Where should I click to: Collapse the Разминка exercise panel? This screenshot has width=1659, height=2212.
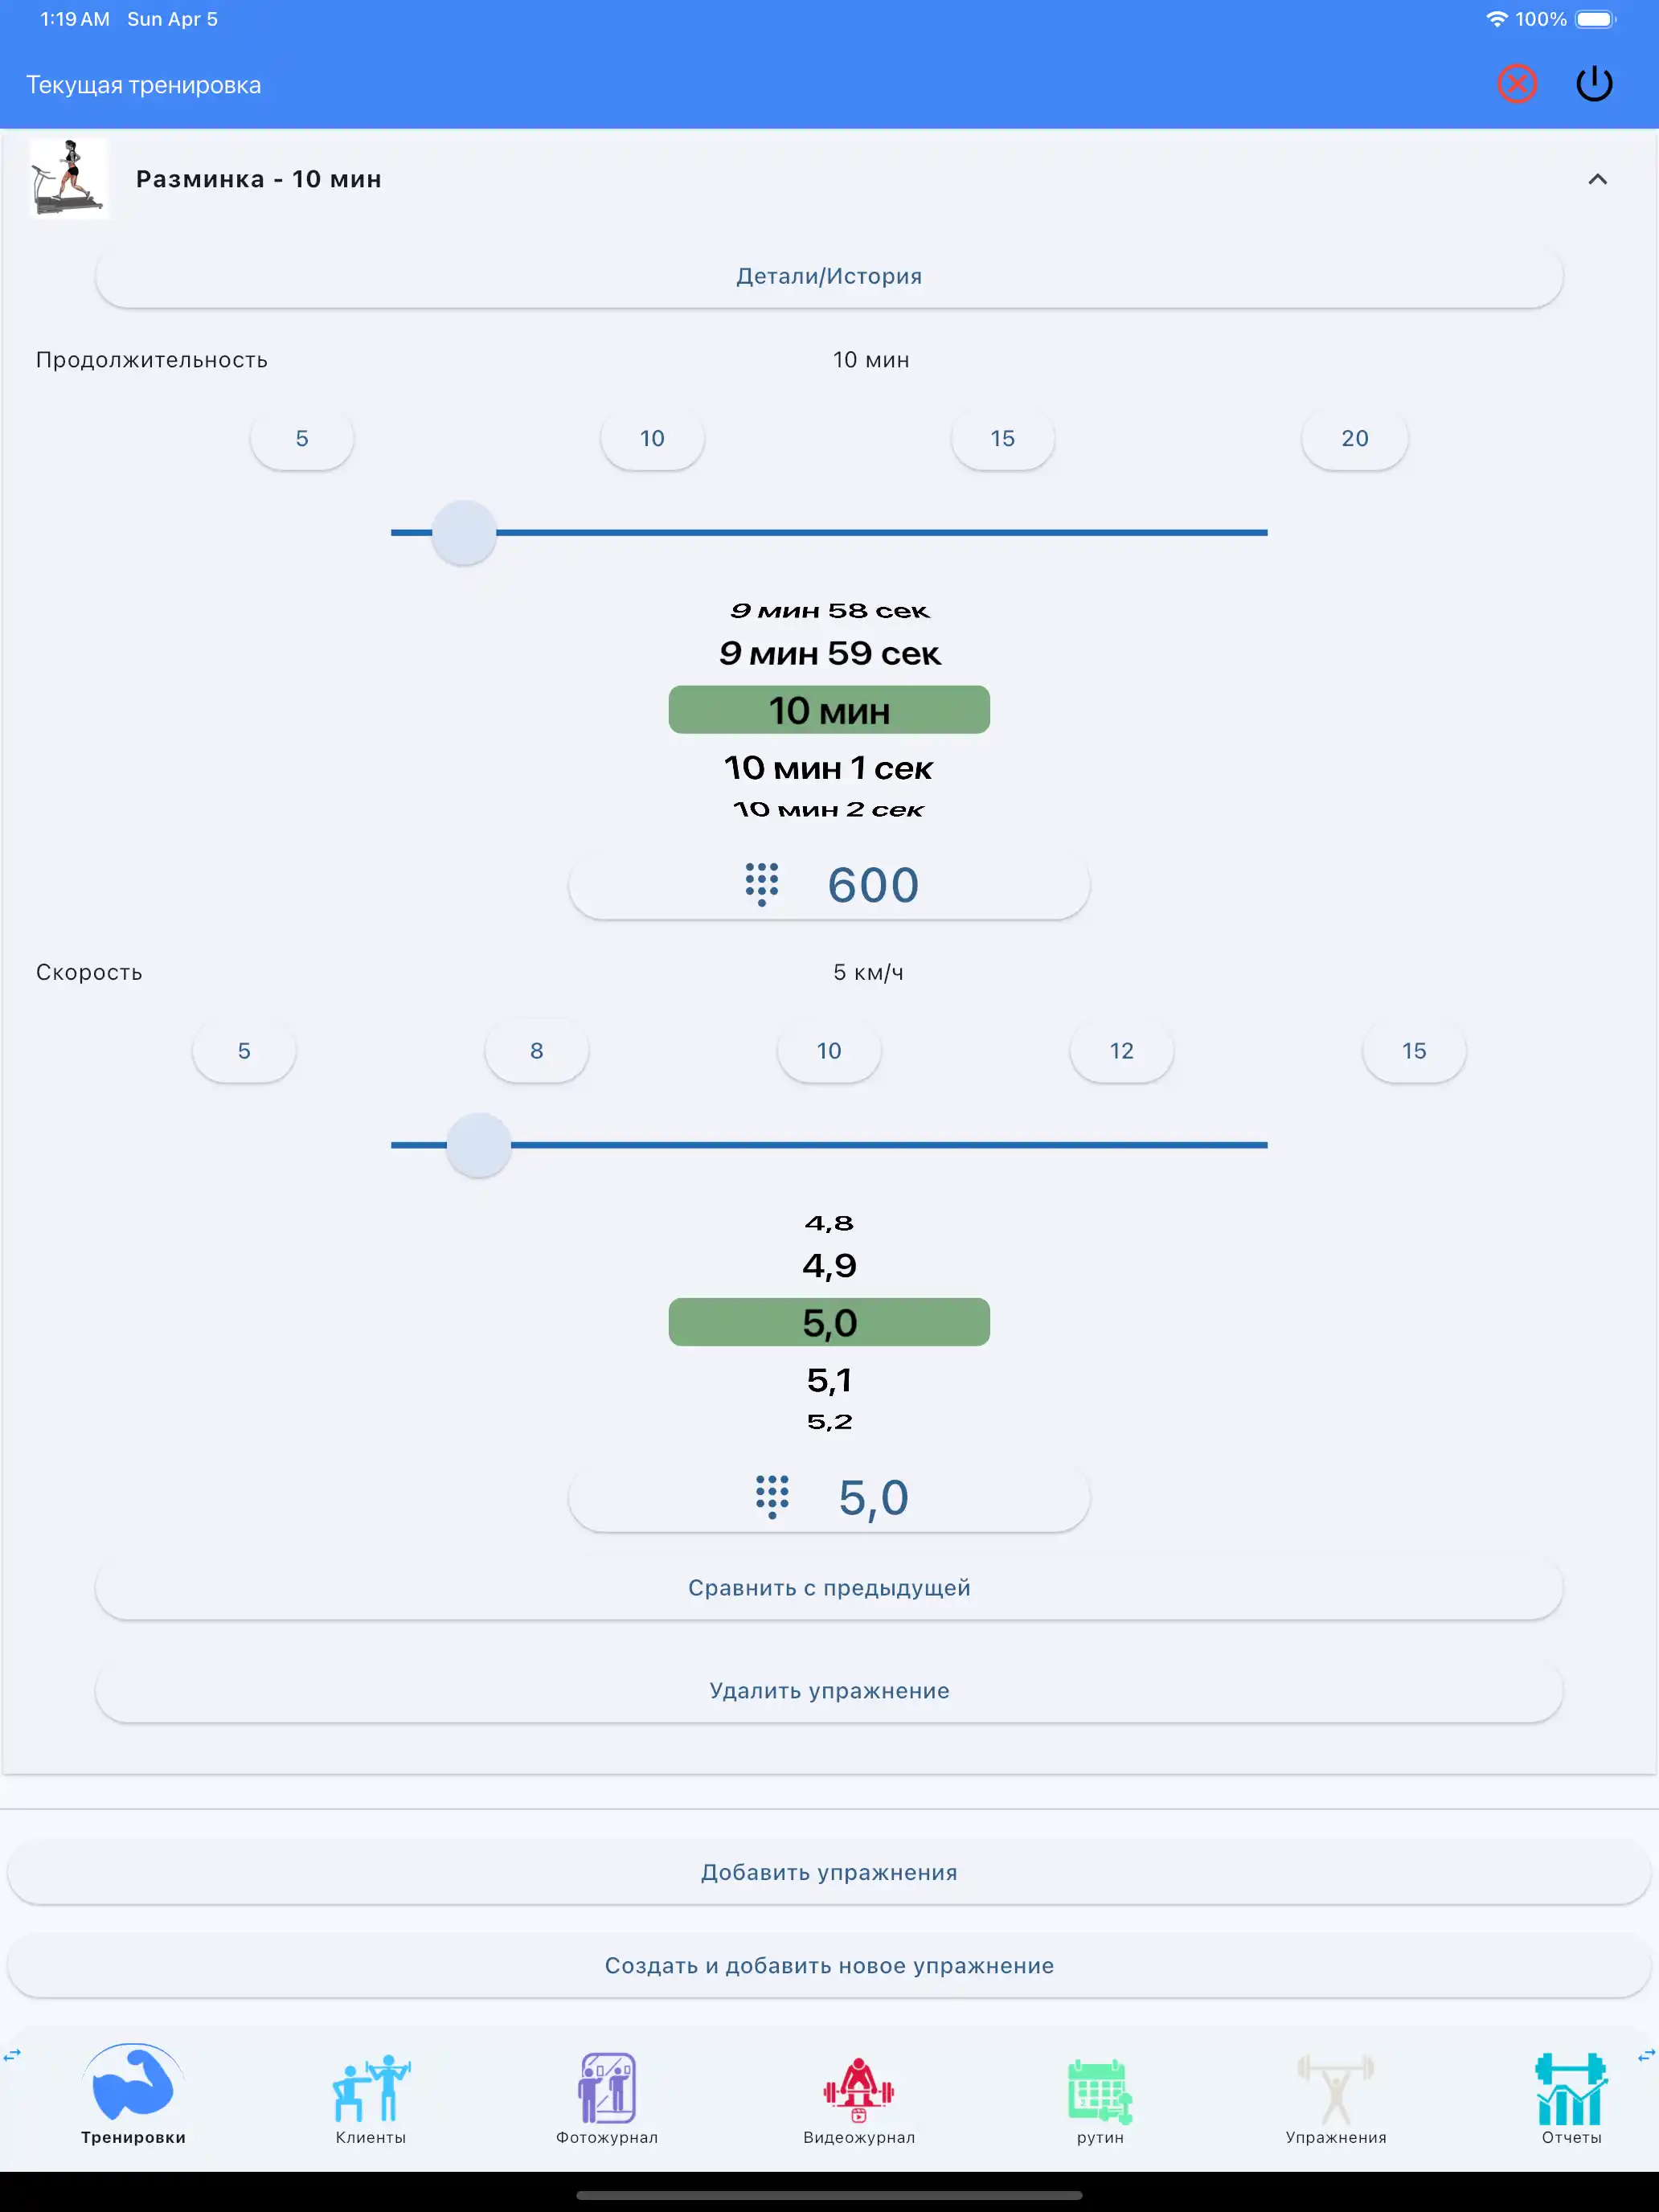[x=1597, y=179]
